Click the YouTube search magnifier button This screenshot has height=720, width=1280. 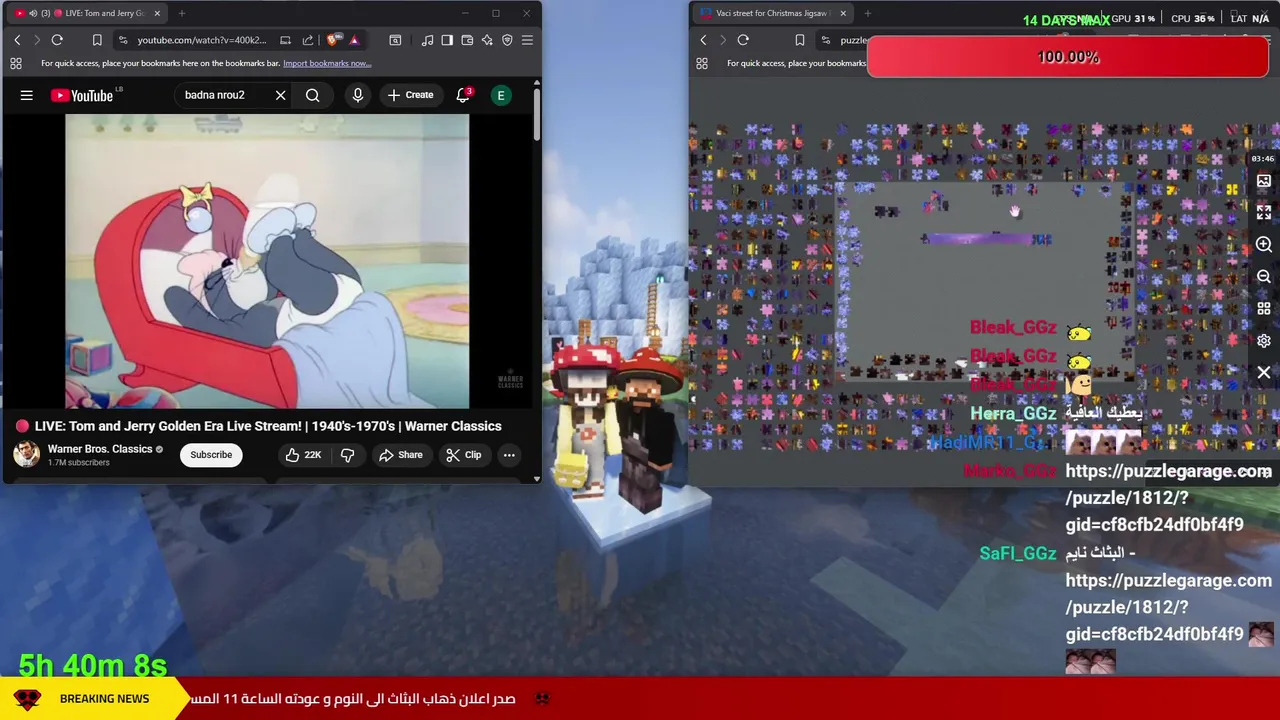pyautogui.click(x=313, y=95)
